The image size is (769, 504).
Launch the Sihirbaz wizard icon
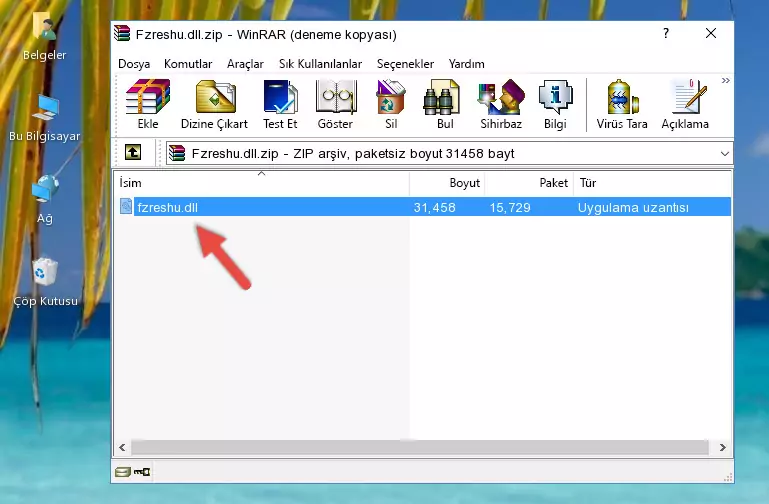[501, 97]
